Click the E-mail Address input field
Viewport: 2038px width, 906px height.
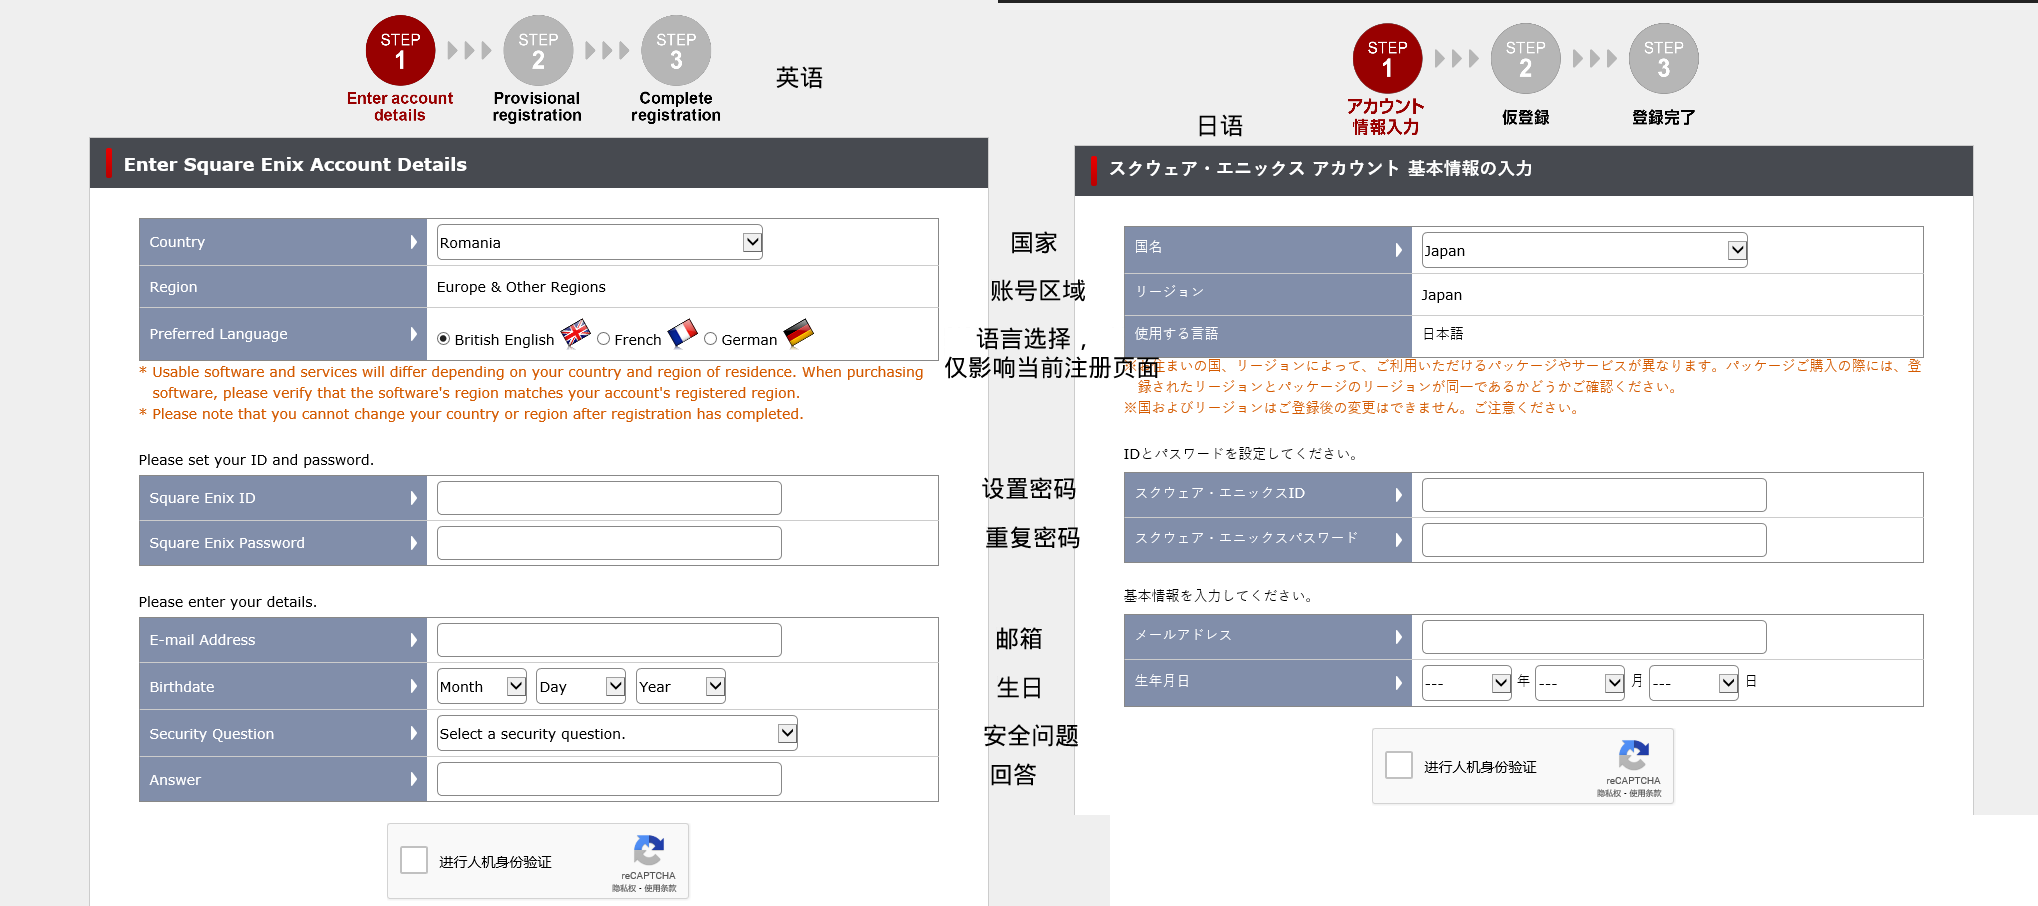[x=609, y=640]
